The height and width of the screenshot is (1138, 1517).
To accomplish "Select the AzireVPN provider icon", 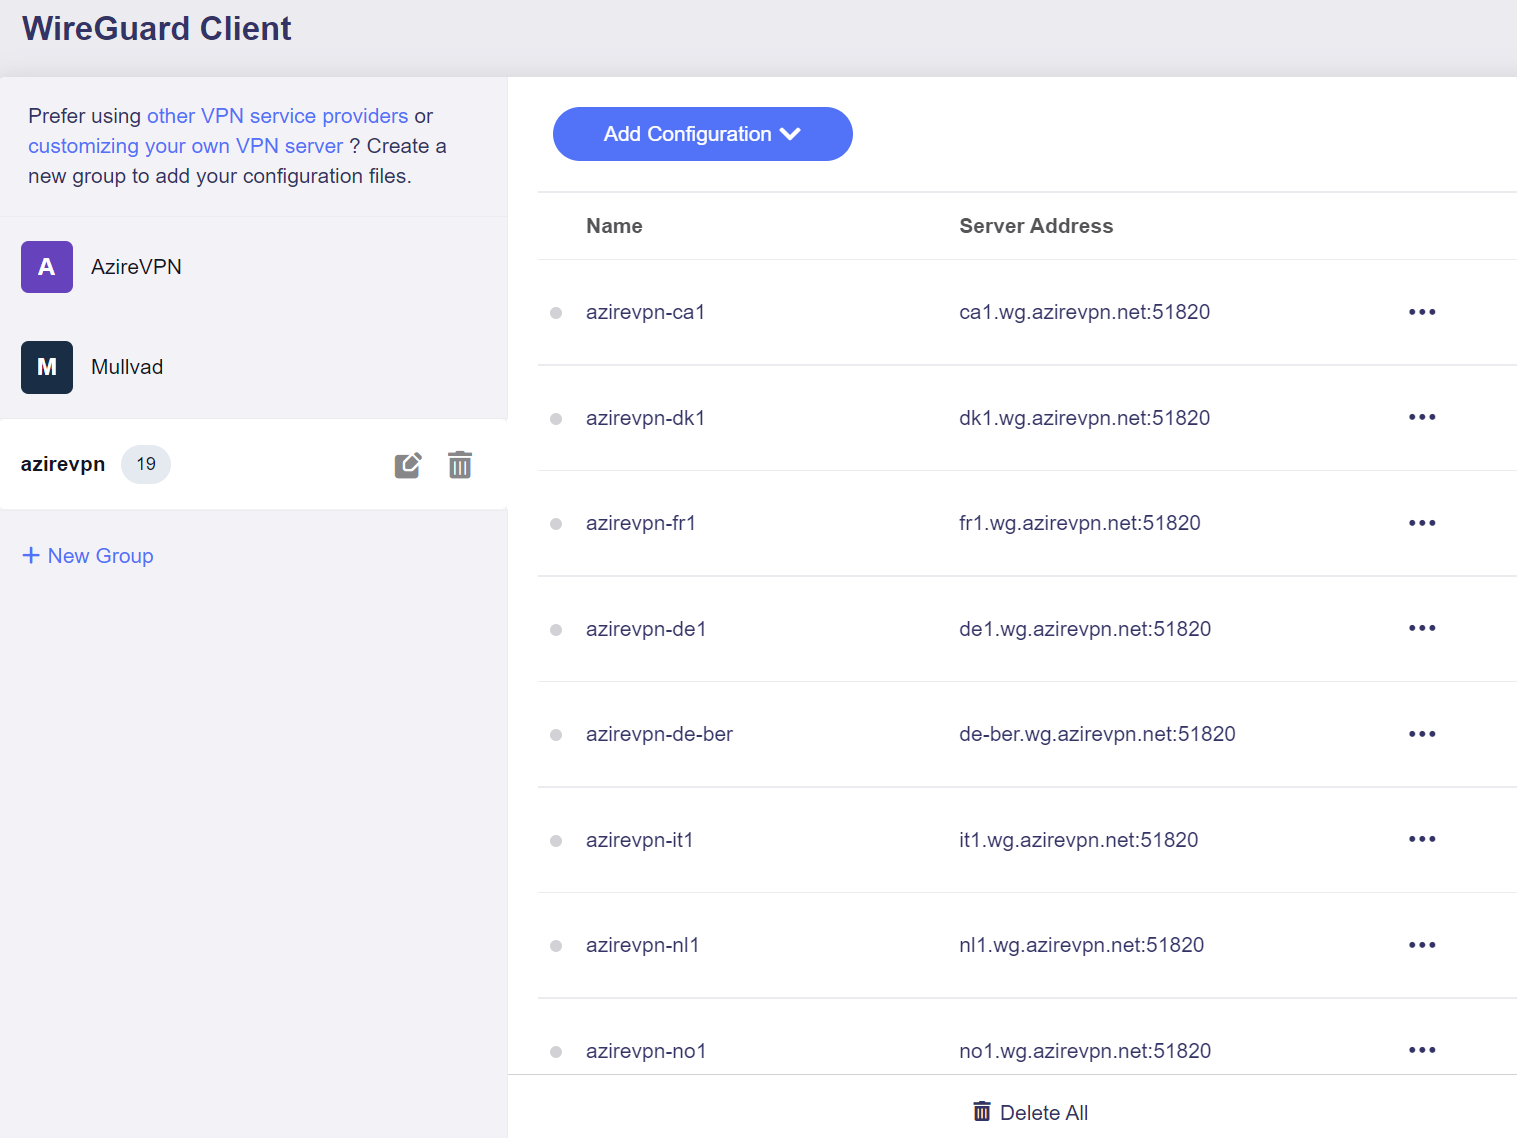I will pos(47,267).
